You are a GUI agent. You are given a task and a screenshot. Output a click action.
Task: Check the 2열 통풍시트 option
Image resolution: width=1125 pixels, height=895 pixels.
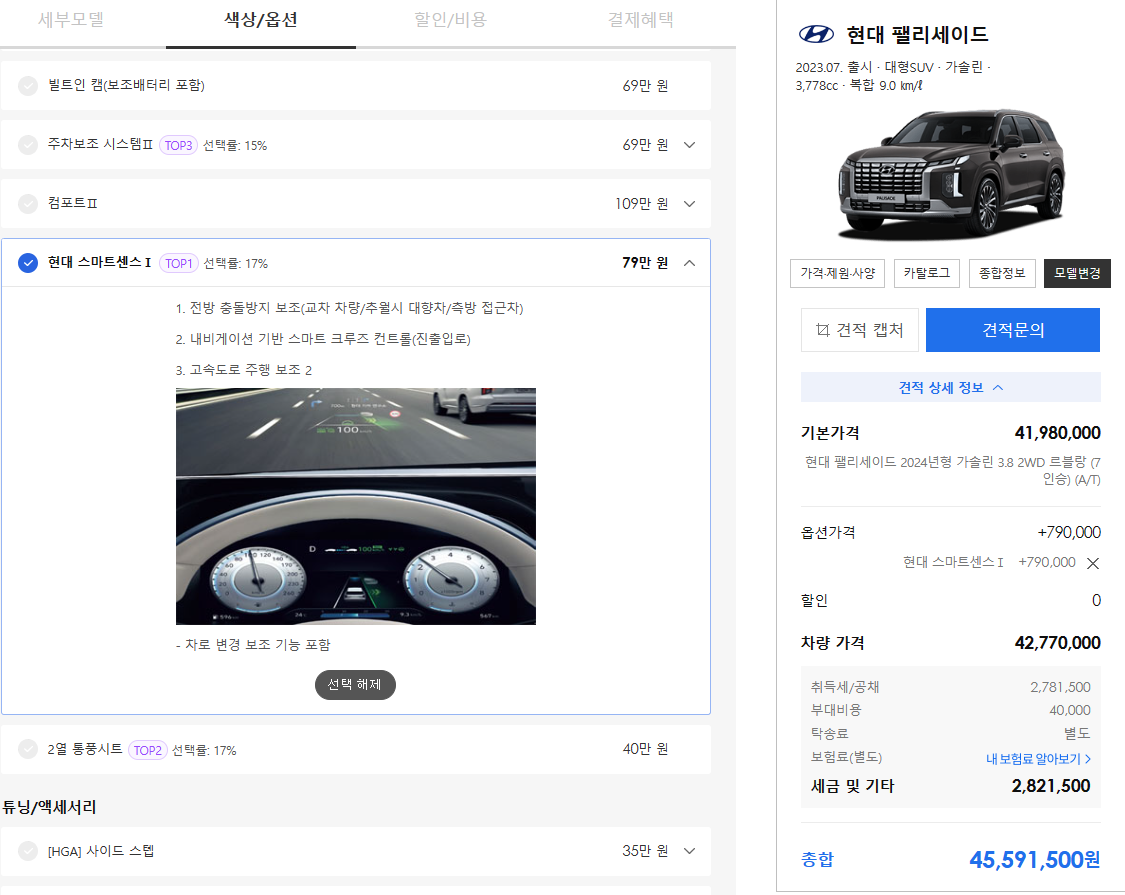point(28,749)
